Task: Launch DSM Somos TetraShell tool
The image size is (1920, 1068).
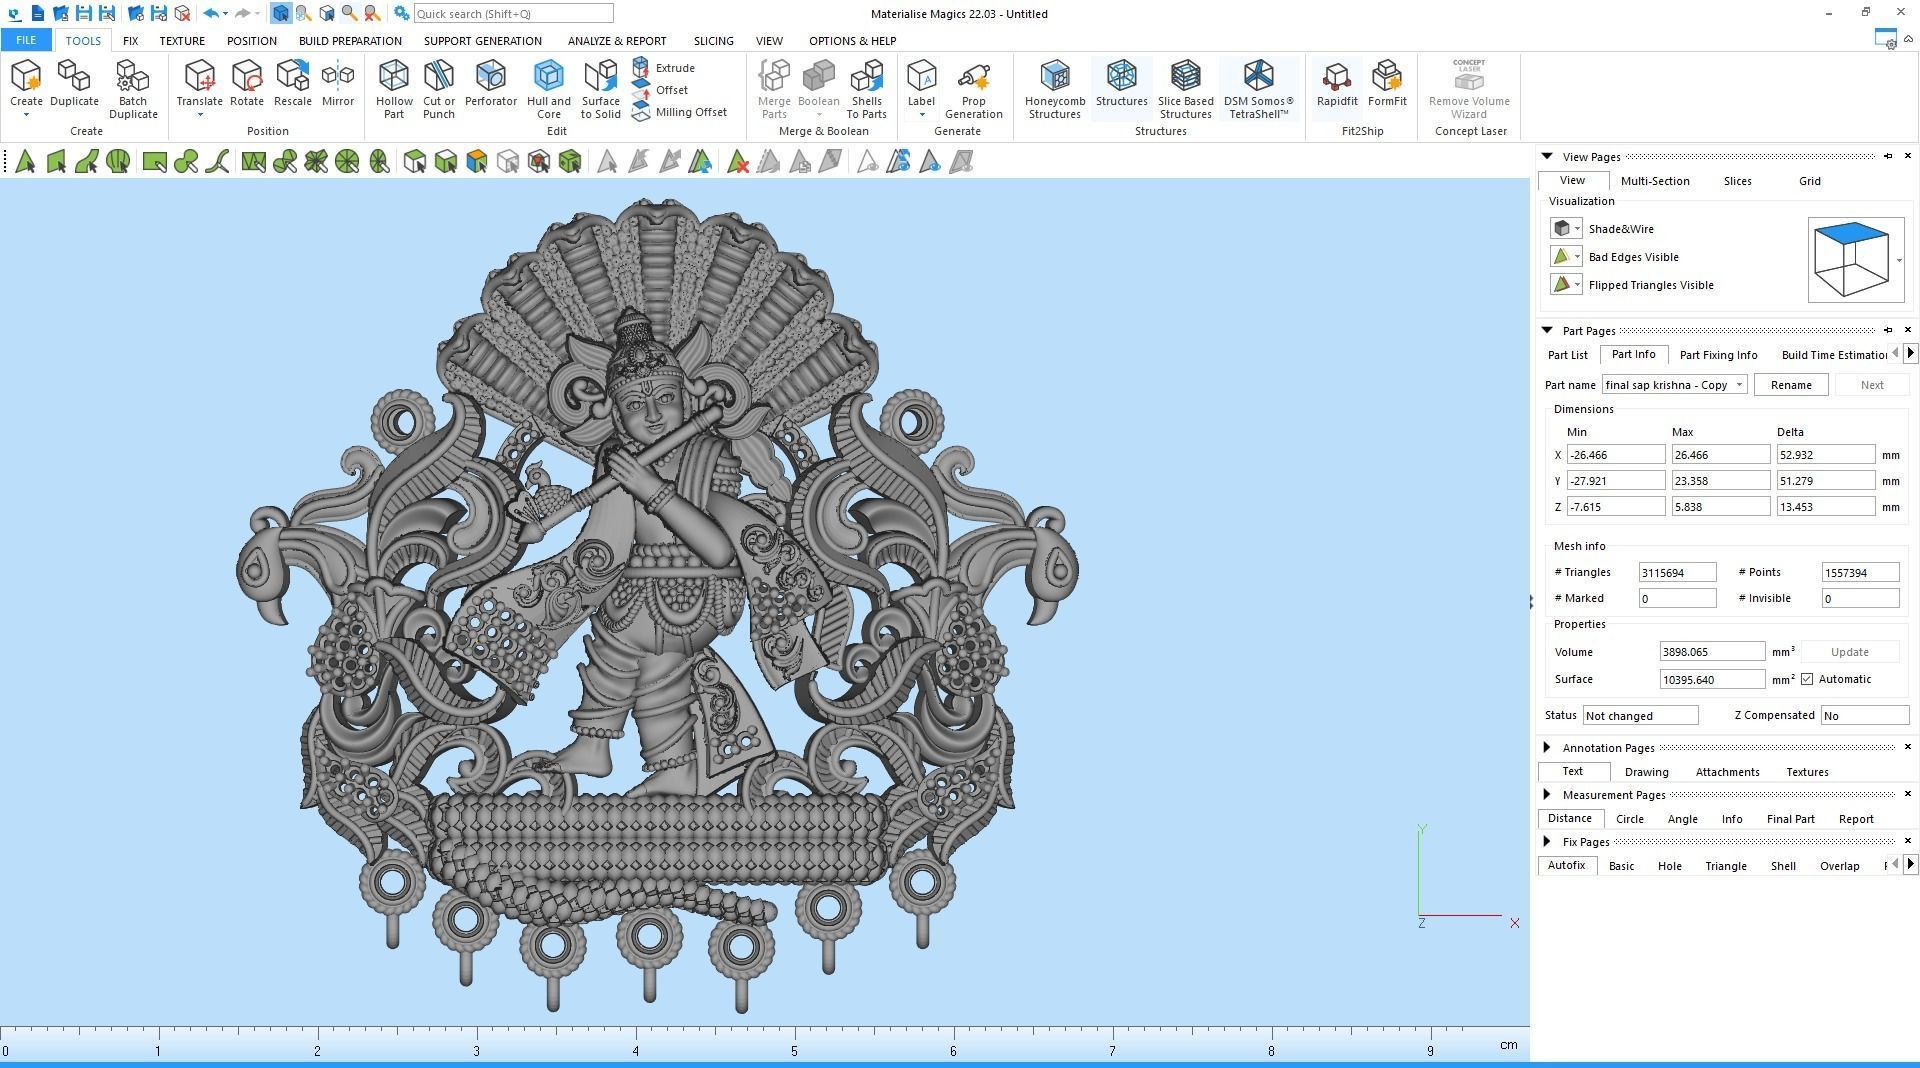Action: point(1258,89)
